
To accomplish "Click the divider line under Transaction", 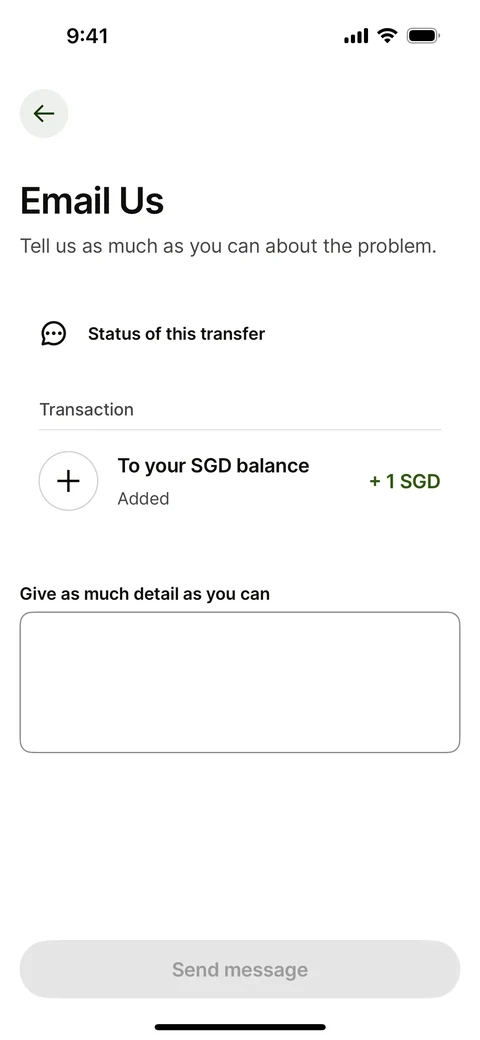I will tap(240, 430).
